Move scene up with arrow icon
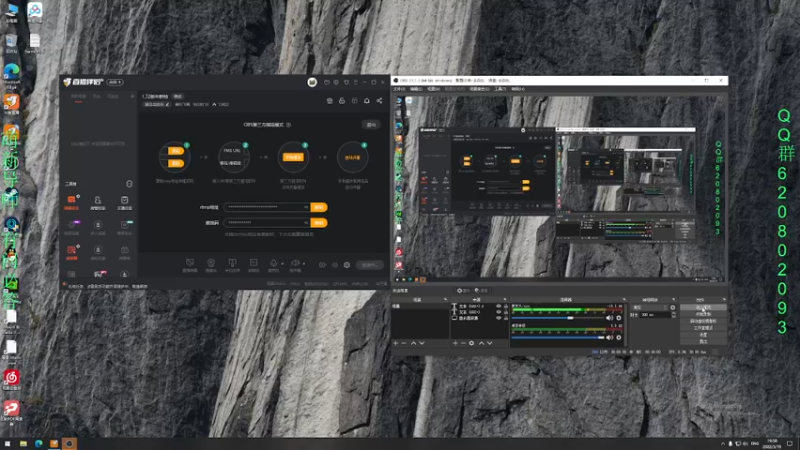800x450 pixels. [x=413, y=343]
